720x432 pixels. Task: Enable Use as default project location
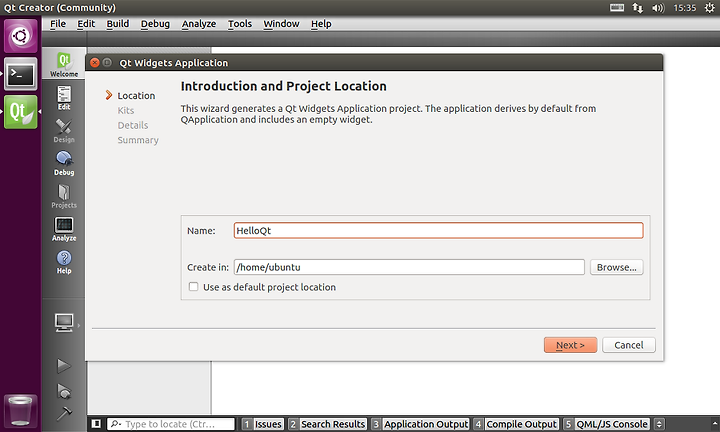[193, 286]
